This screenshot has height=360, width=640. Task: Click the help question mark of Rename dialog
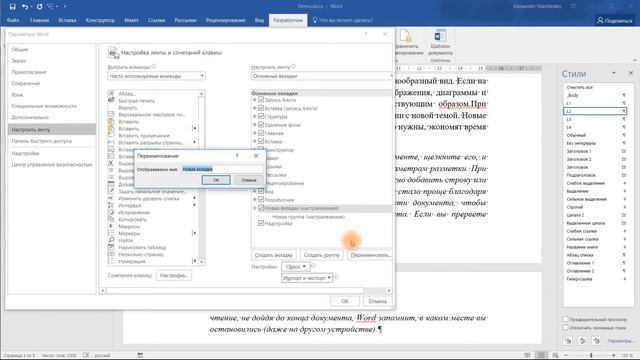(x=237, y=156)
